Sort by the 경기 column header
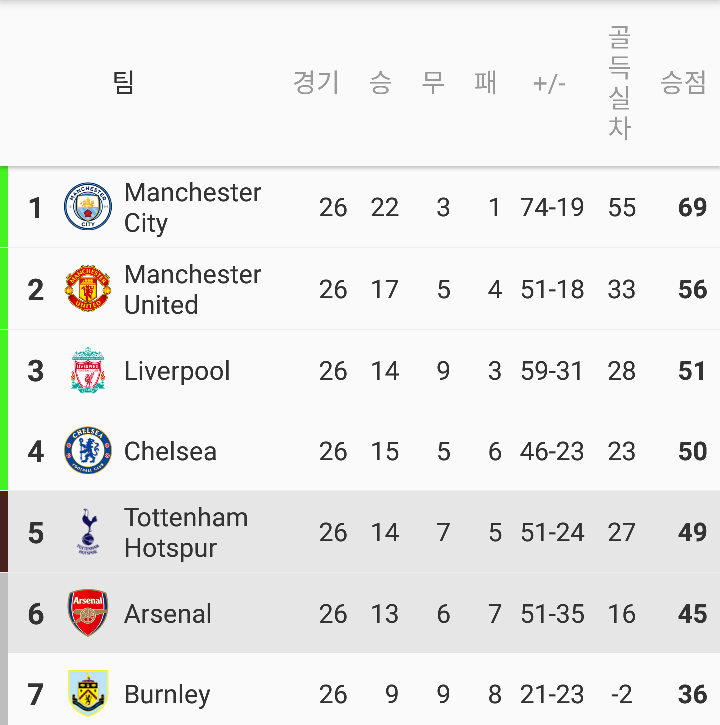The height and width of the screenshot is (725, 720). click(x=316, y=82)
